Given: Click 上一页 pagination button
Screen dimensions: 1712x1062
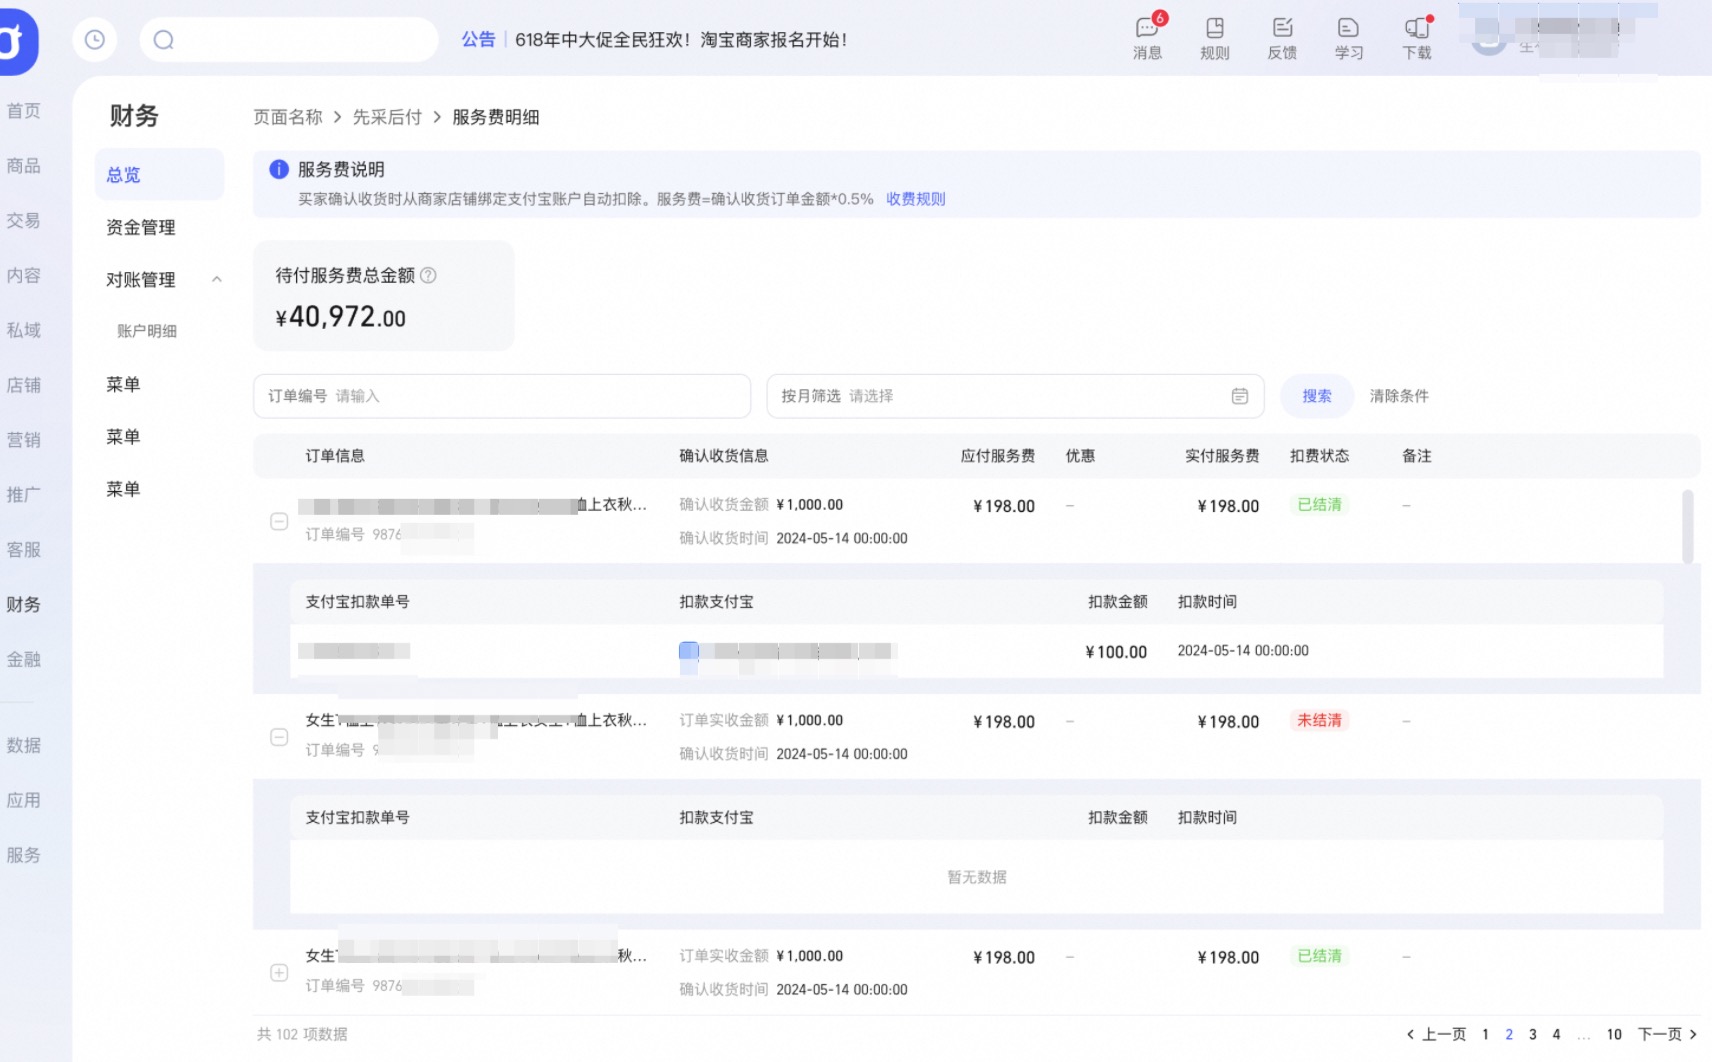Looking at the screenshot, I should 1436,1034.
